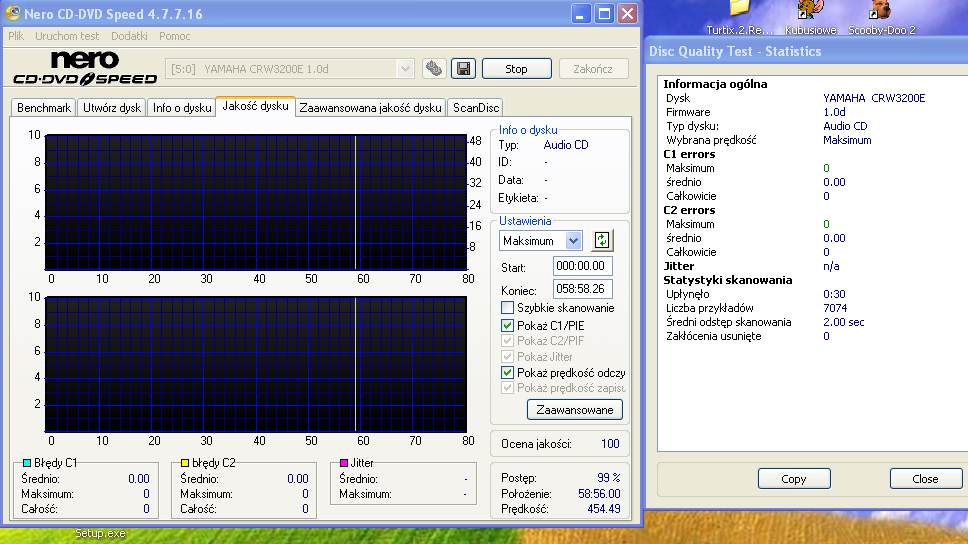Uncheck the Pokaż C1/PIE checkbox
Screen dimensions: 968x544
click(508, 325)
